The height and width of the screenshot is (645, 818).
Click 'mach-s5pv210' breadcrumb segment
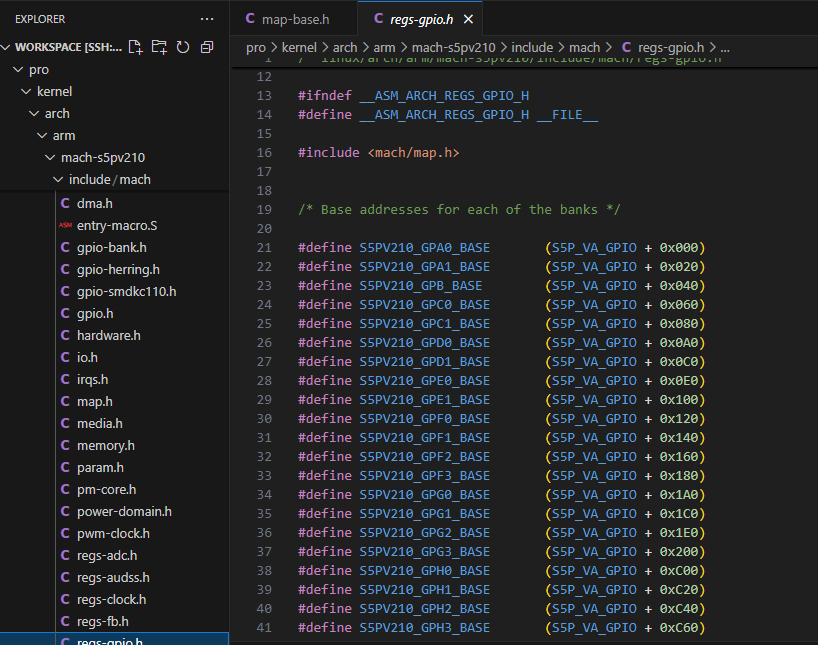[x=453, y=47]
